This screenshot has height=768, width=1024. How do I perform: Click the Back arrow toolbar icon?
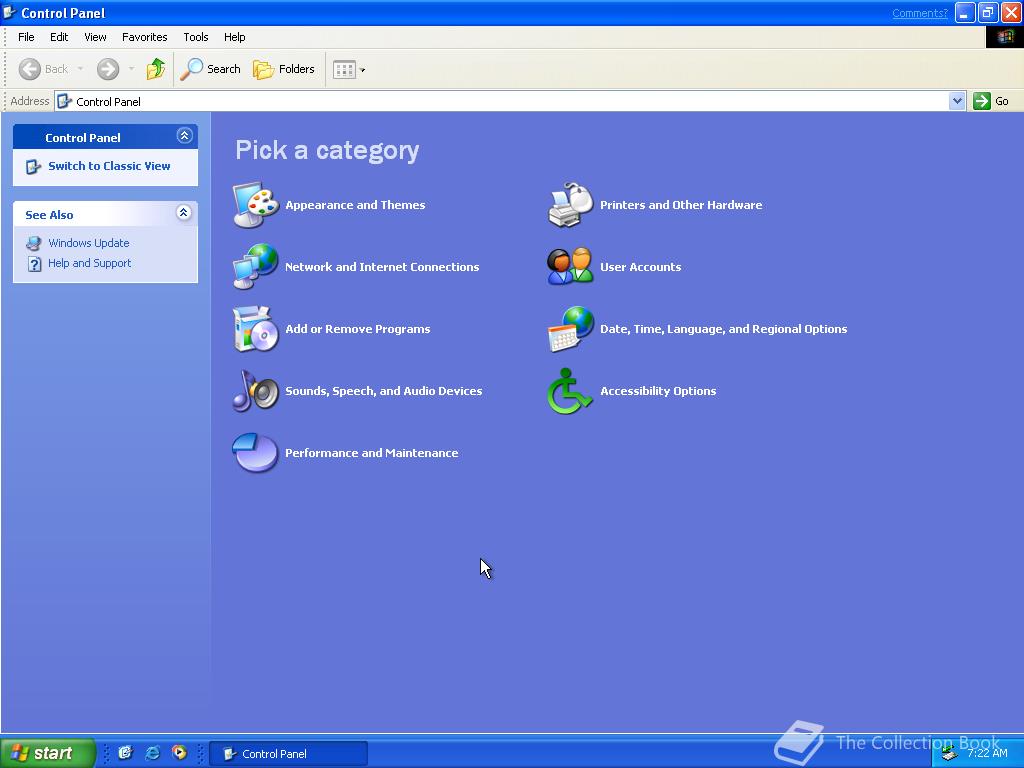coord(29,69)
